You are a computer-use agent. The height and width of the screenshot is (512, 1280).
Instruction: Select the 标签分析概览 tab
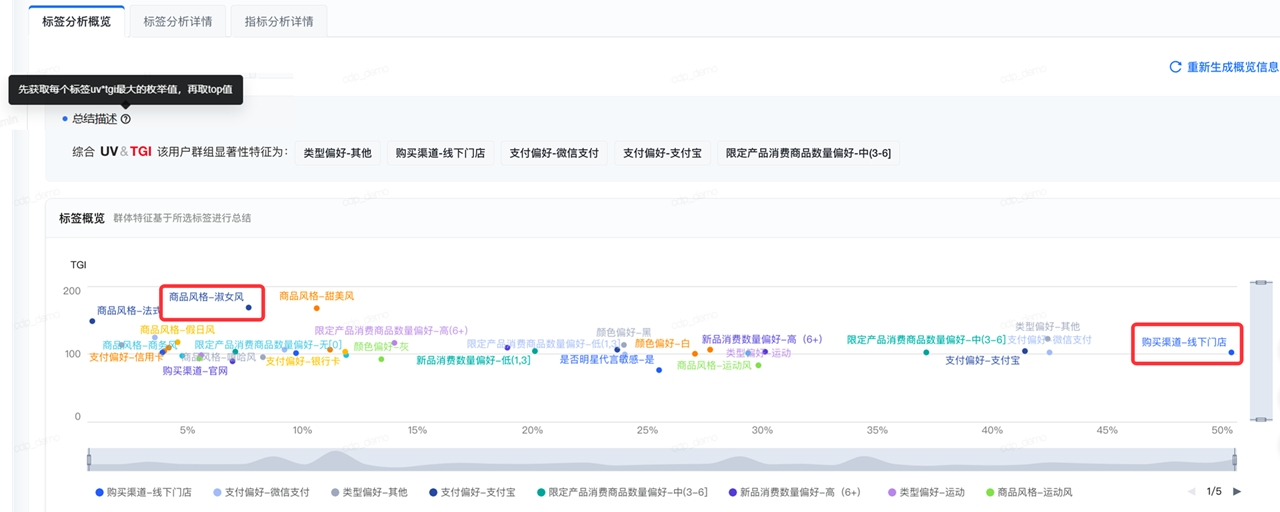[x=76, y=21]
